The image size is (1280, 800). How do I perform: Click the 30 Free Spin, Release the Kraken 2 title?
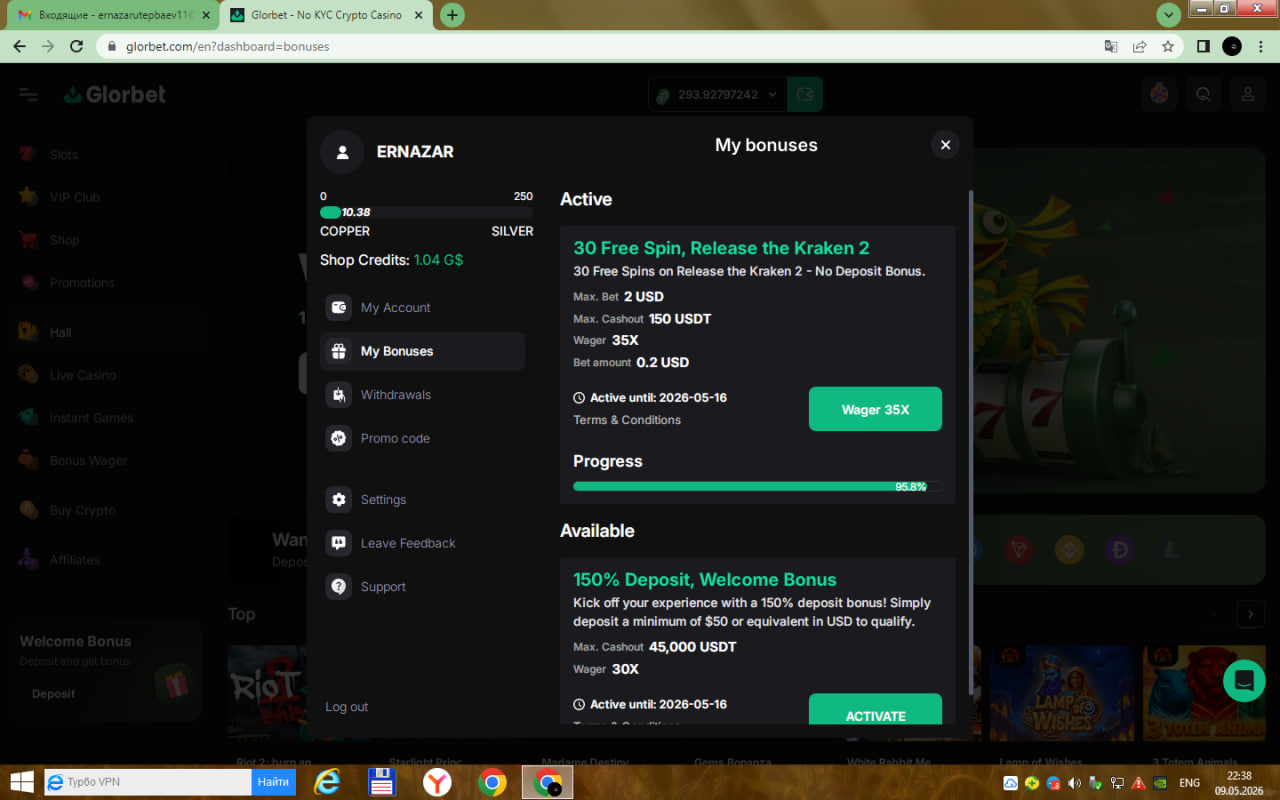click(721, 248)
